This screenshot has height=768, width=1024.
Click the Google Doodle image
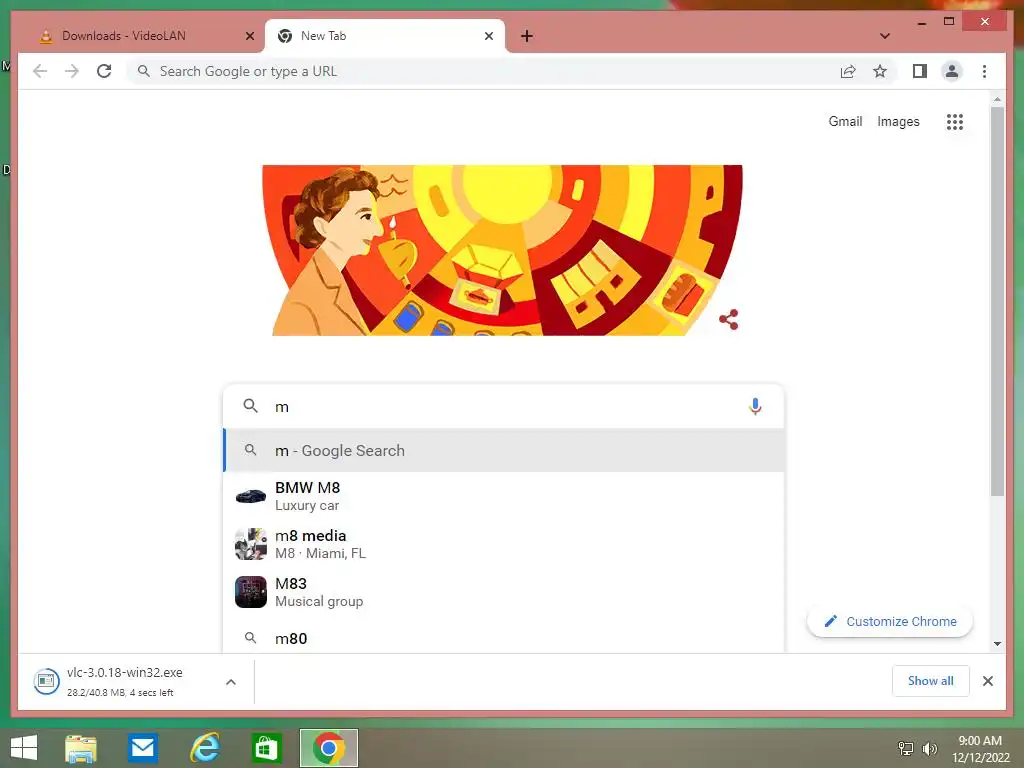tap(502, 250)
